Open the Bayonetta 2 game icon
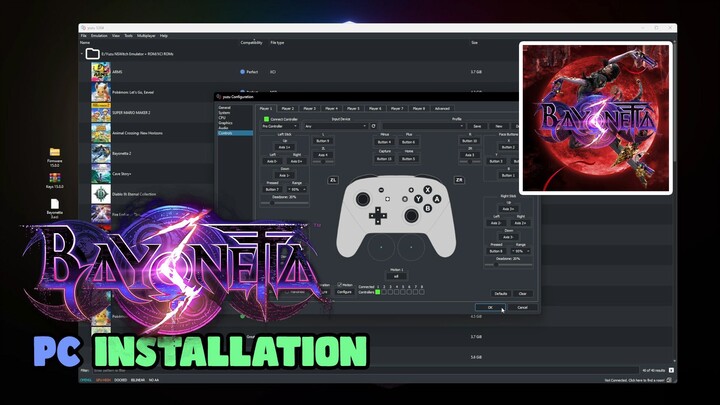The image size is (720, 405). tap(101, 154)
